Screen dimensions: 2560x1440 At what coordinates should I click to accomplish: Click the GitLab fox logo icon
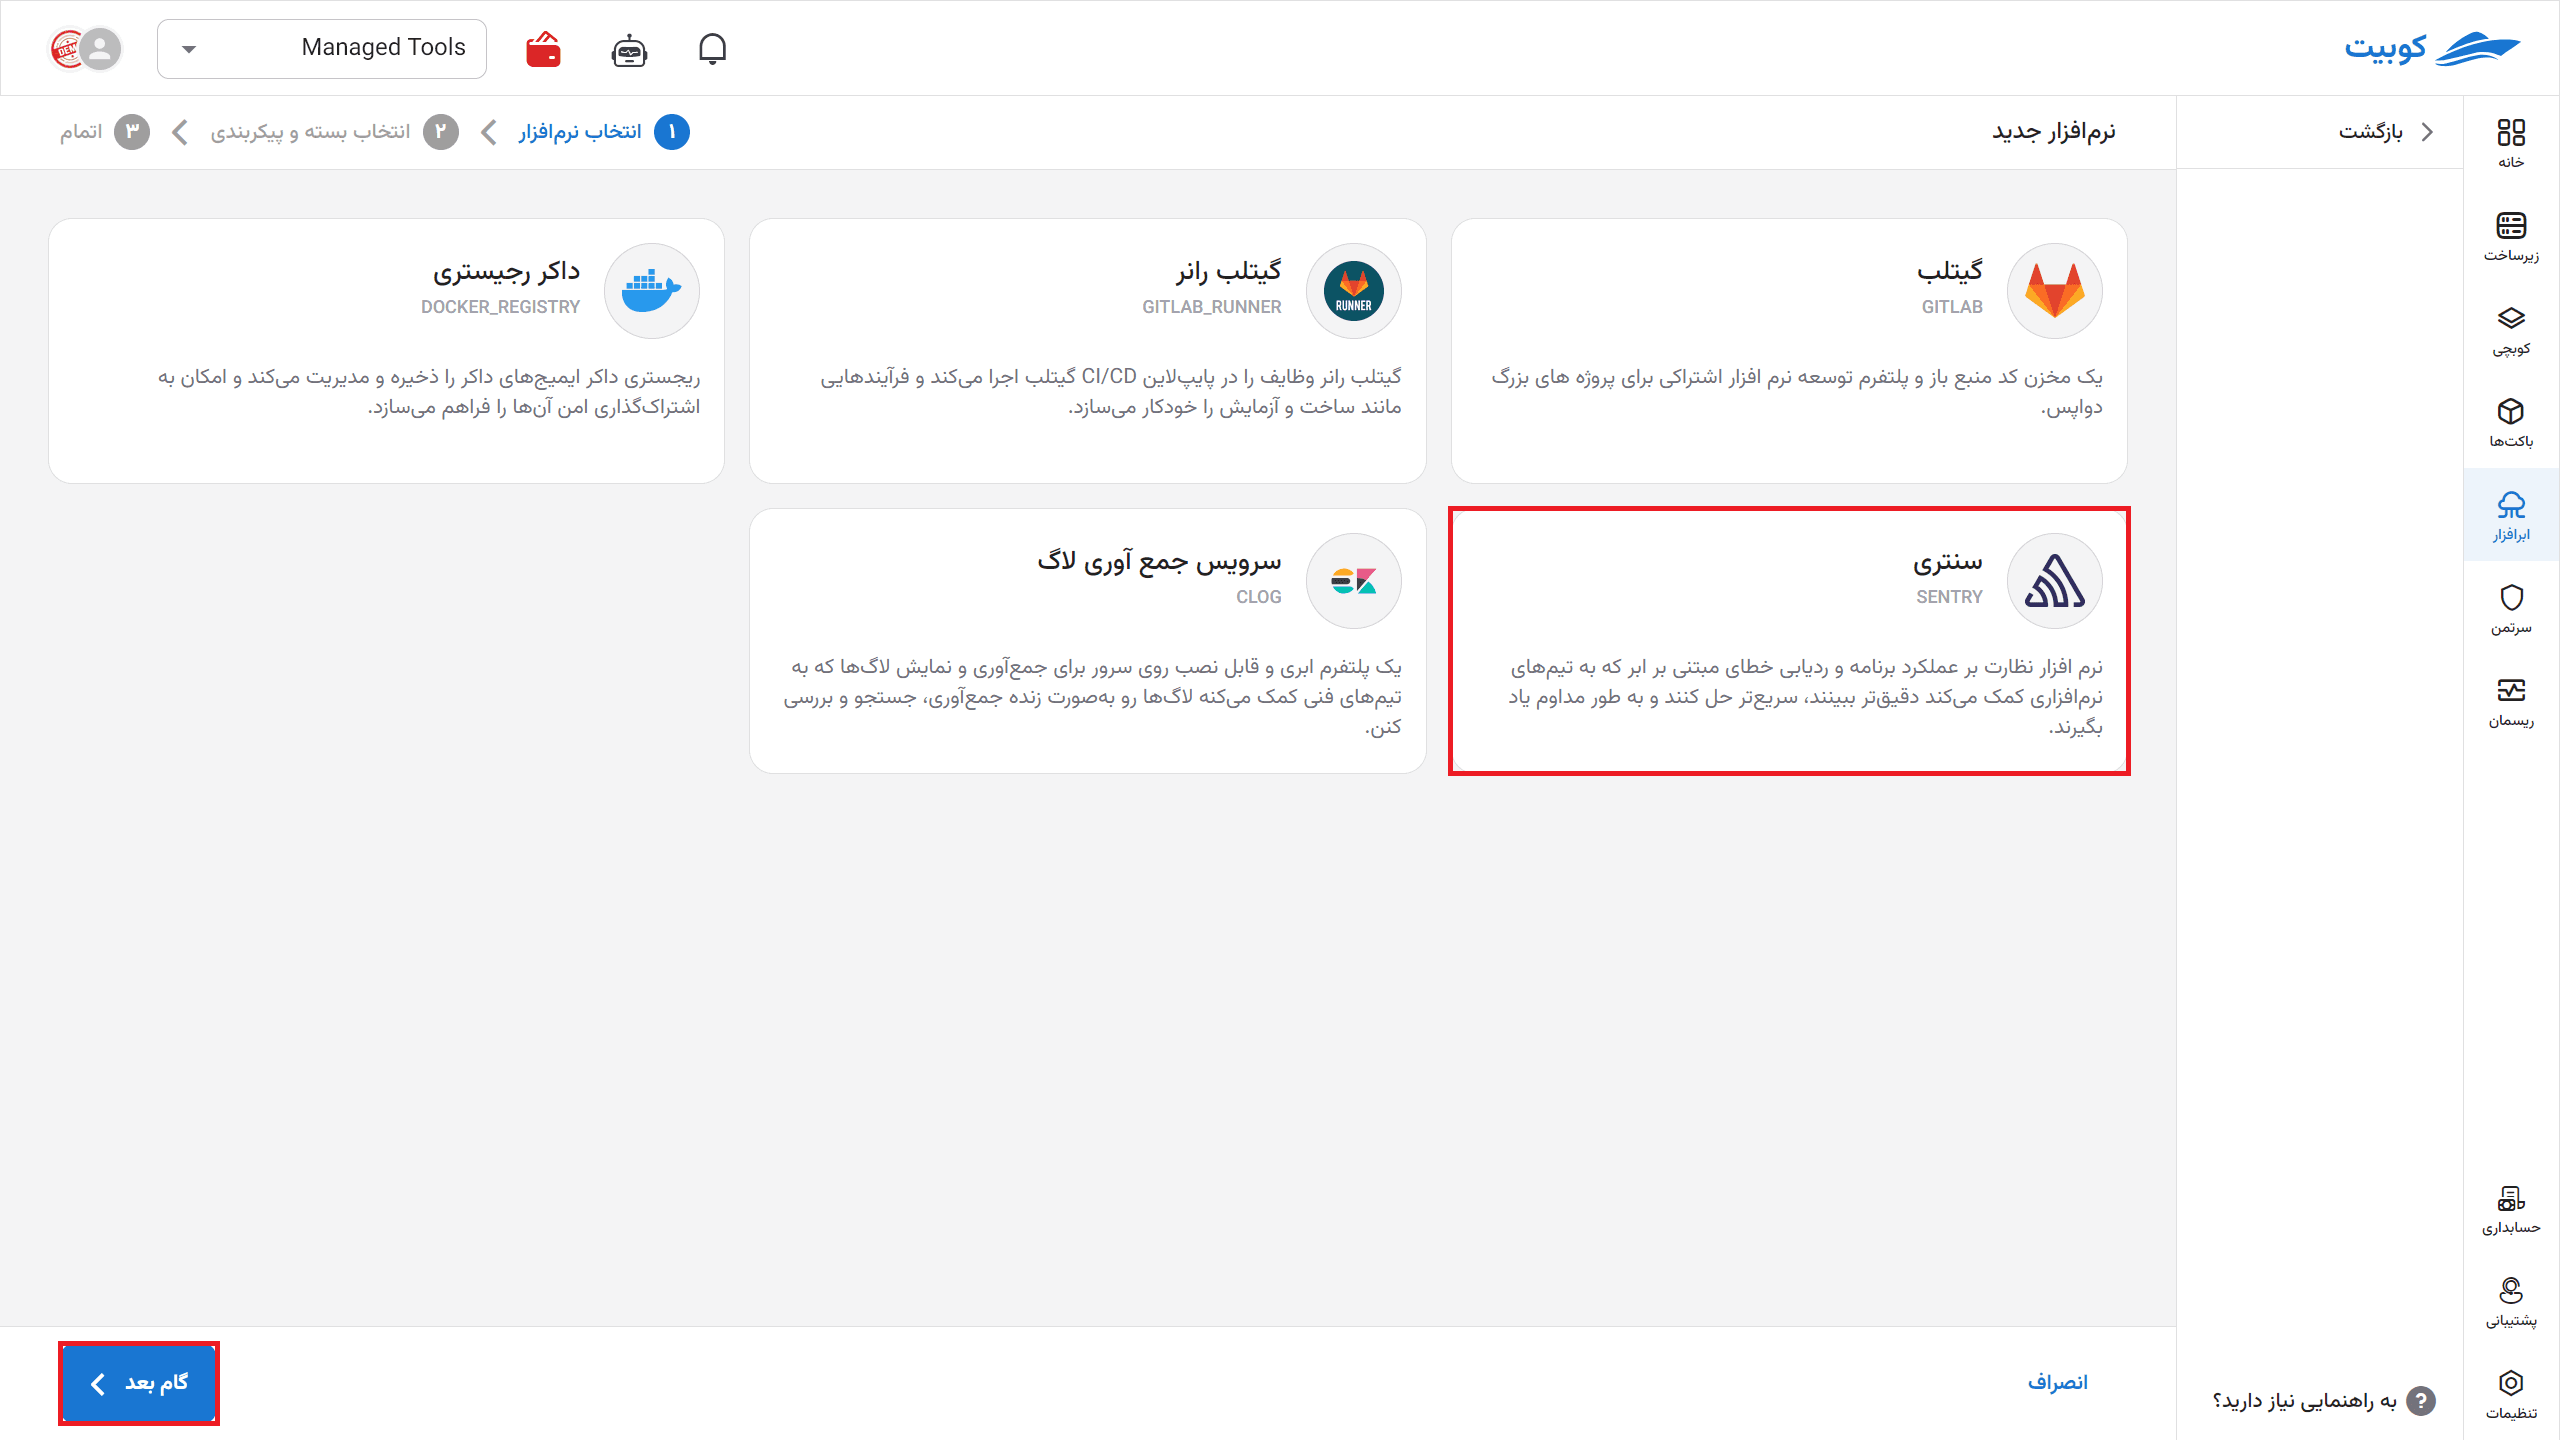(x=2055, y=291)
